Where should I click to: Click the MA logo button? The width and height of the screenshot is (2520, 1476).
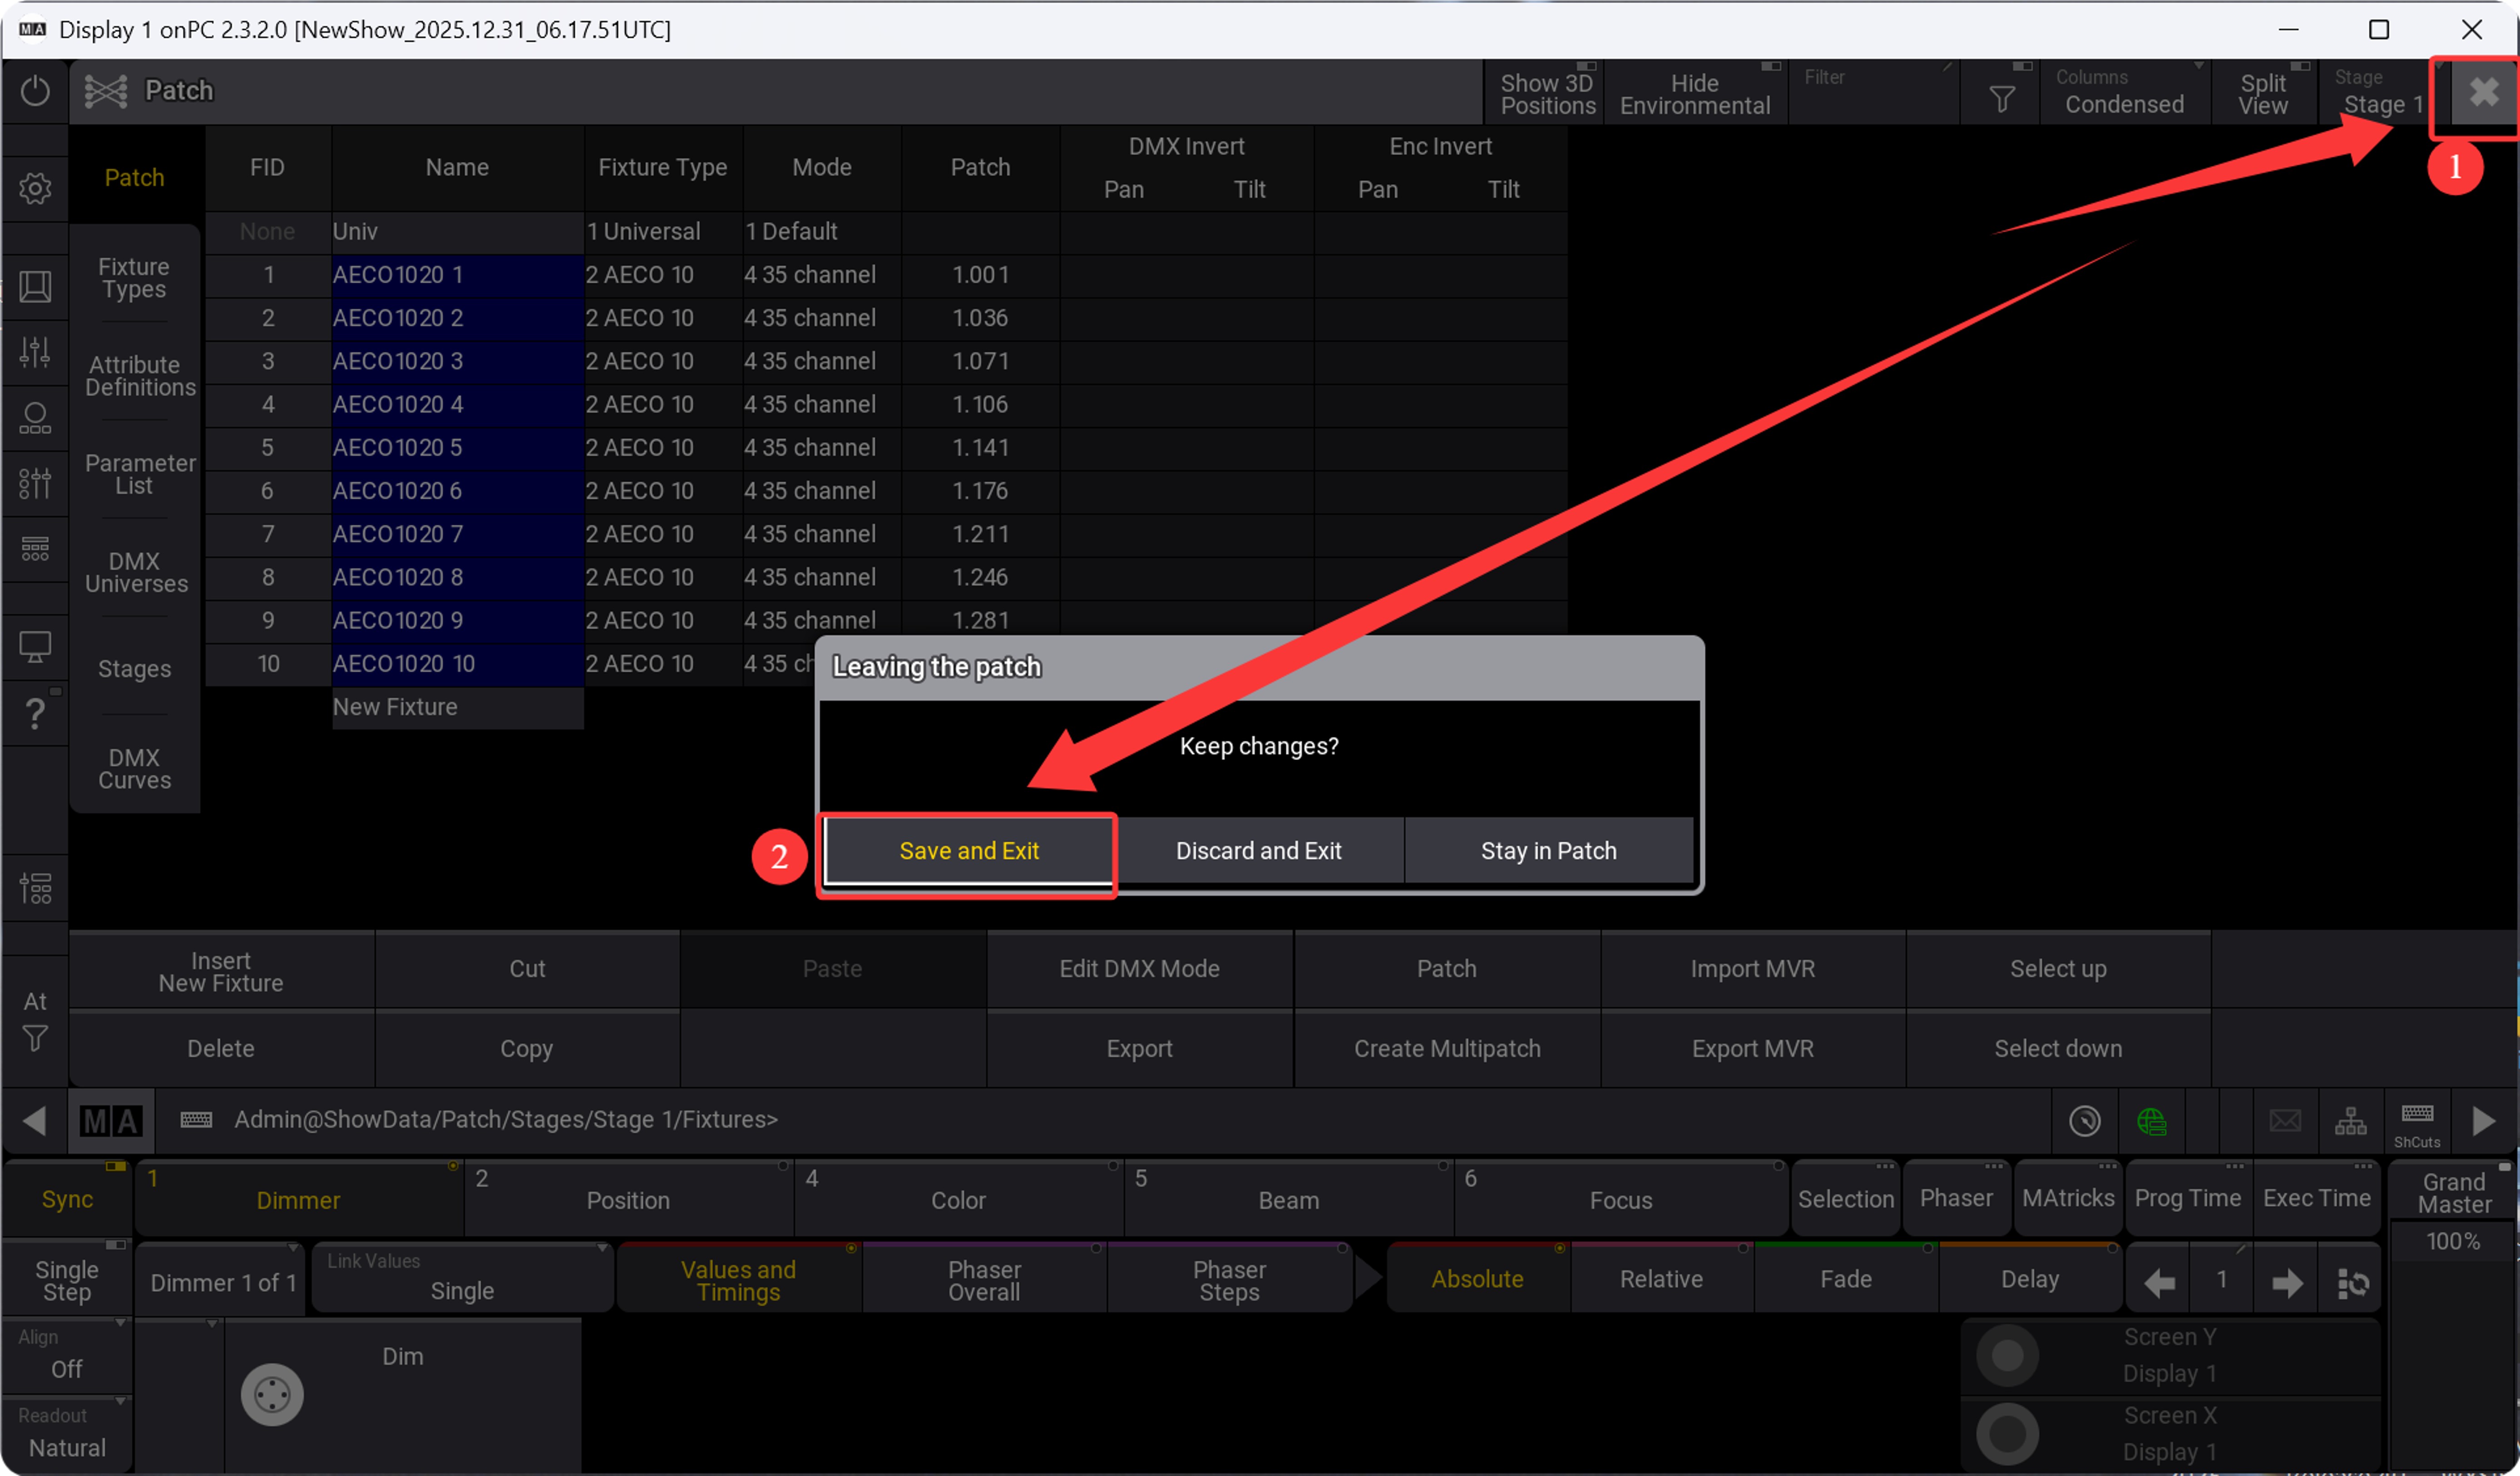point(111,1120)
